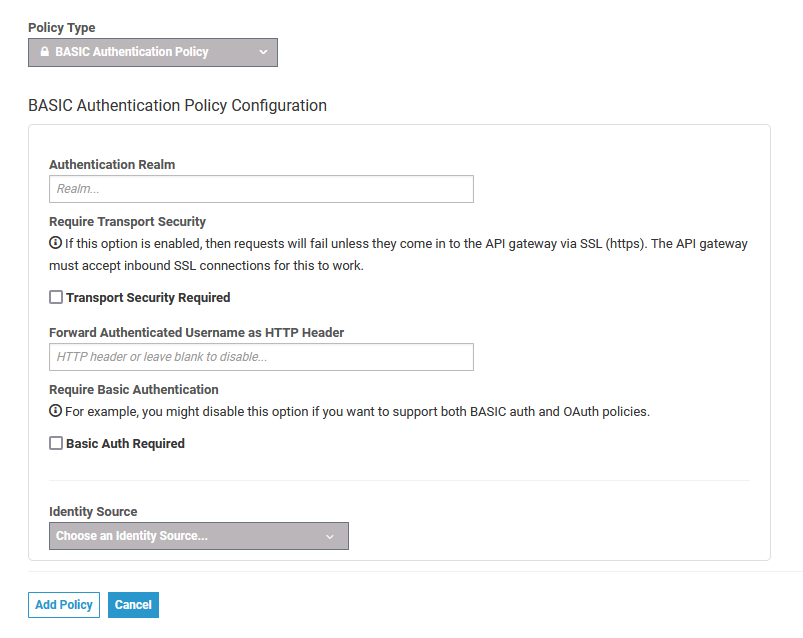This screenshot has width=803, height=638.
Task: Click the 'Transport Security Required' checkbox label
Action: (x=148, y=297)
